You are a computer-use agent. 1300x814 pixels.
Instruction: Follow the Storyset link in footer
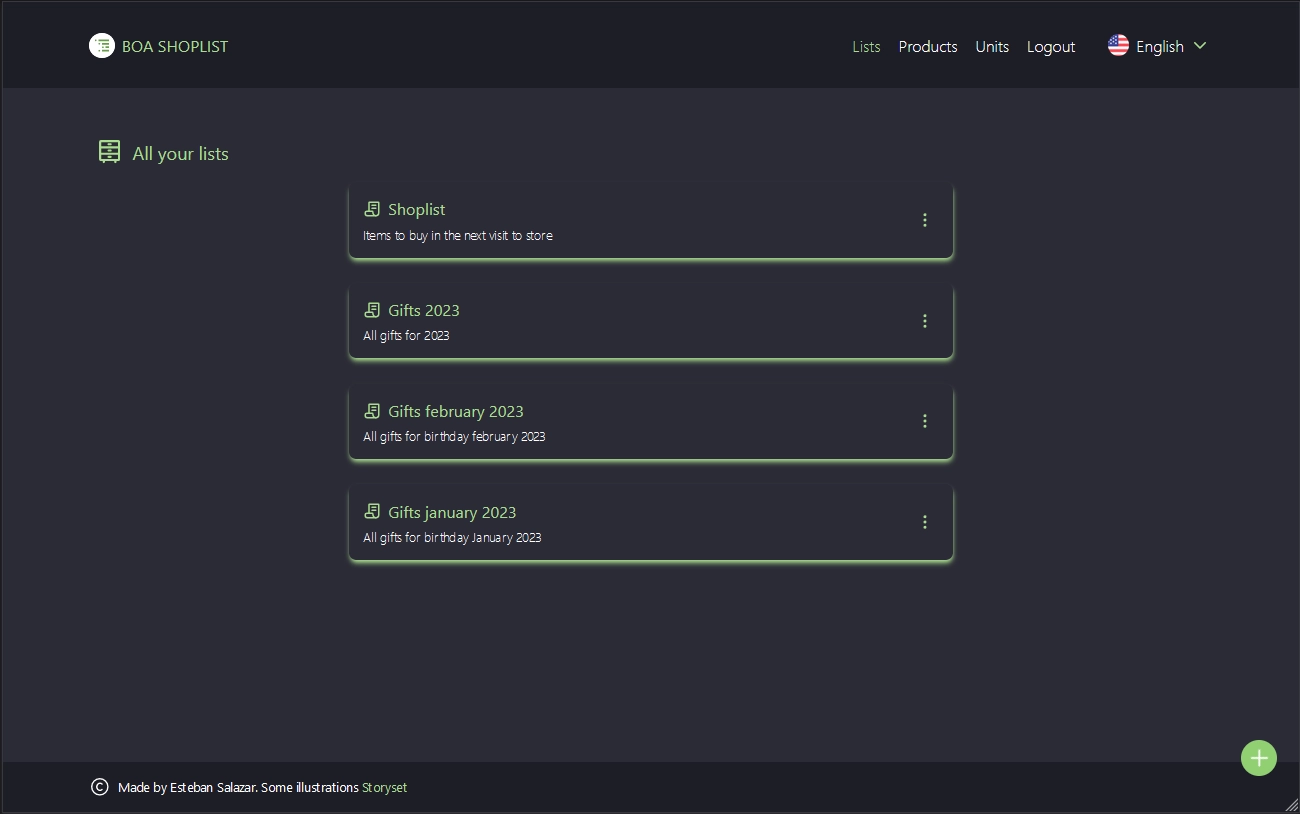(384, 788)
